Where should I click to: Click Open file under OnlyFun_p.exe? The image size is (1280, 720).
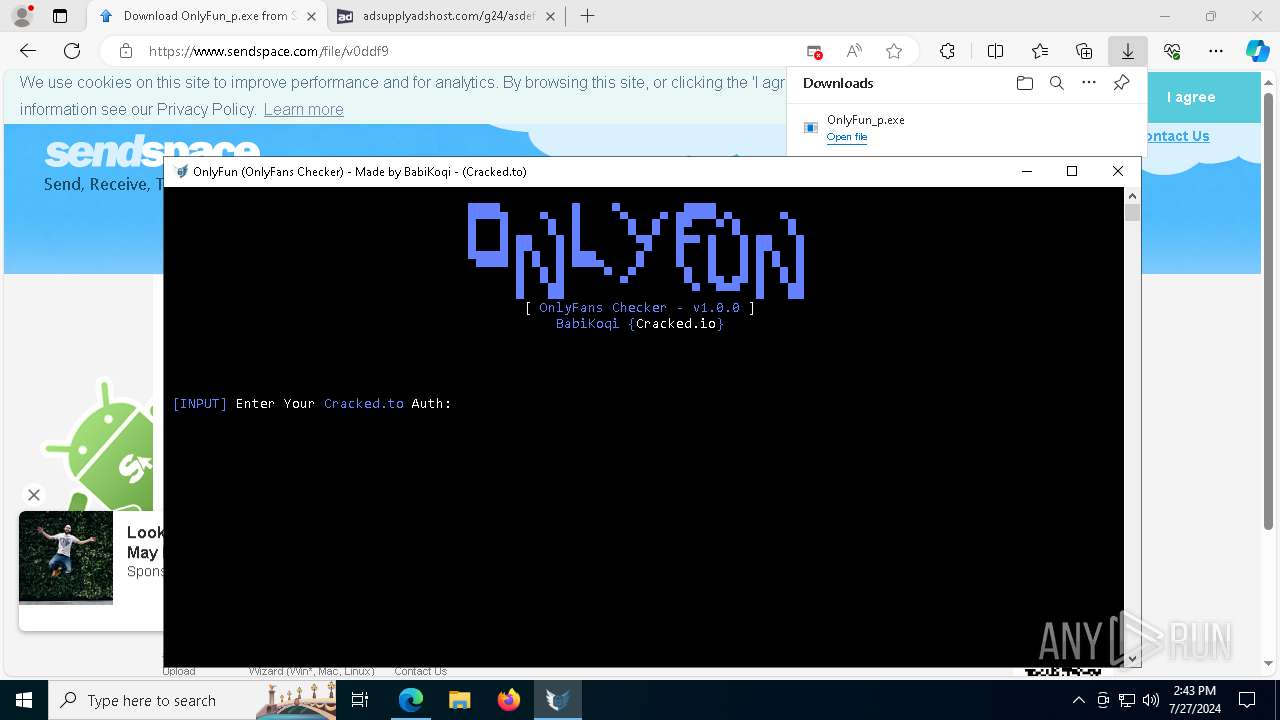(x=846, y=137)
